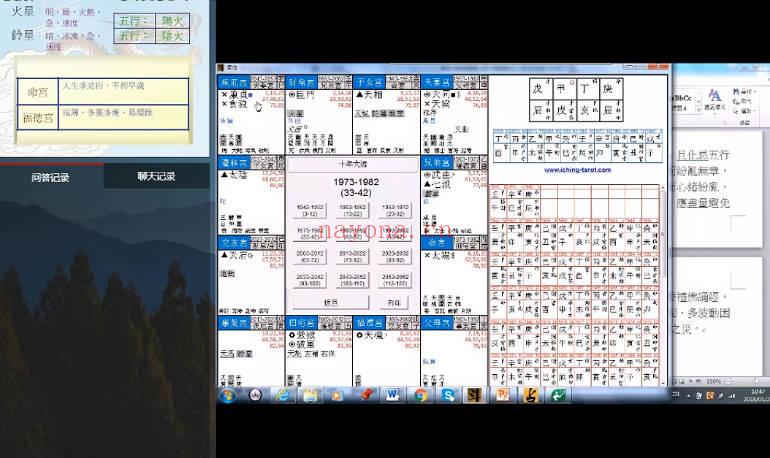Select the 財帛宮 palace header
The width and height of the screenshot is (770, 458).
tap(302, 82)
